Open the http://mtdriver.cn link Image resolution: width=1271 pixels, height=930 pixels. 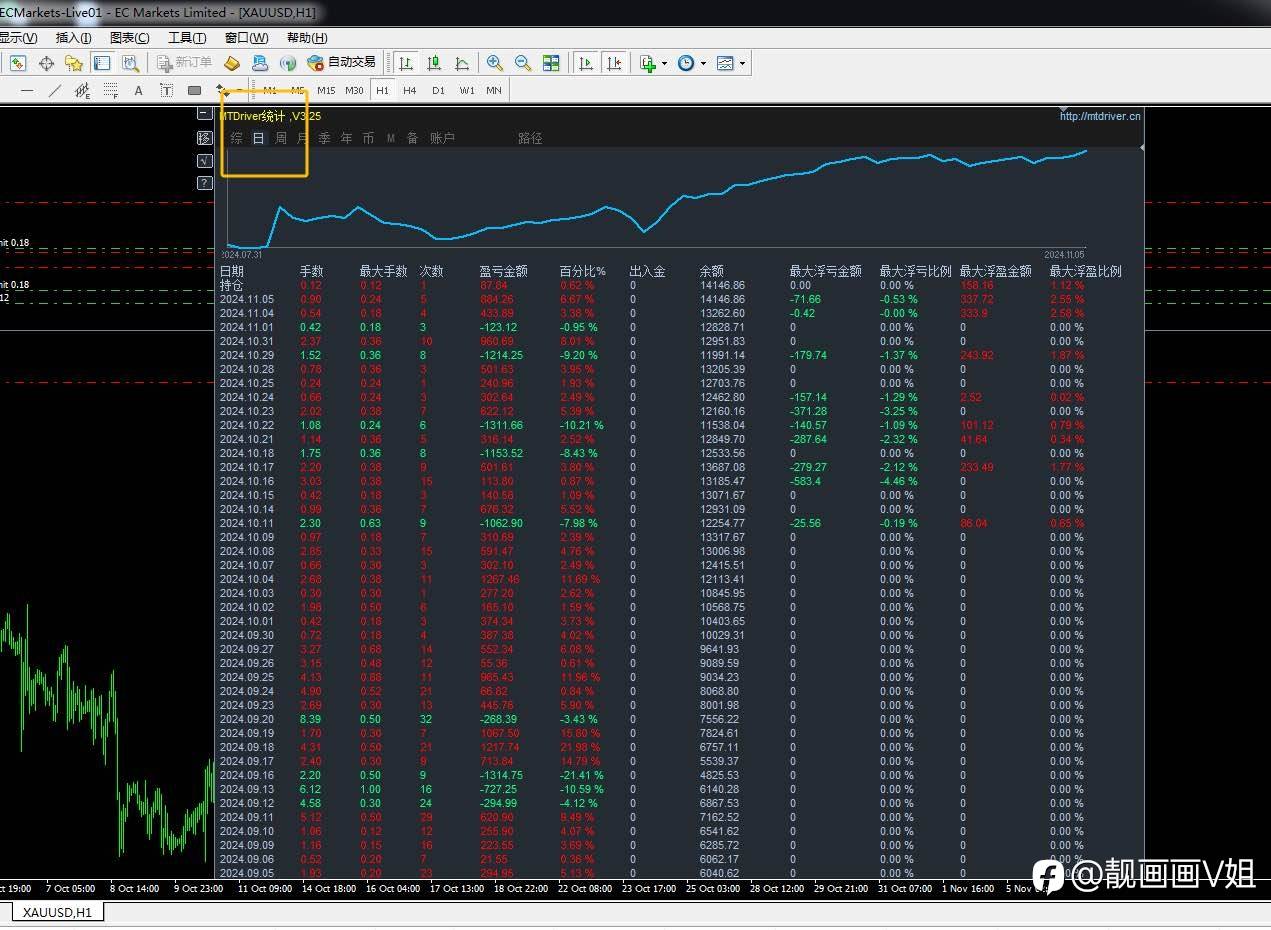click(1099, 116)
